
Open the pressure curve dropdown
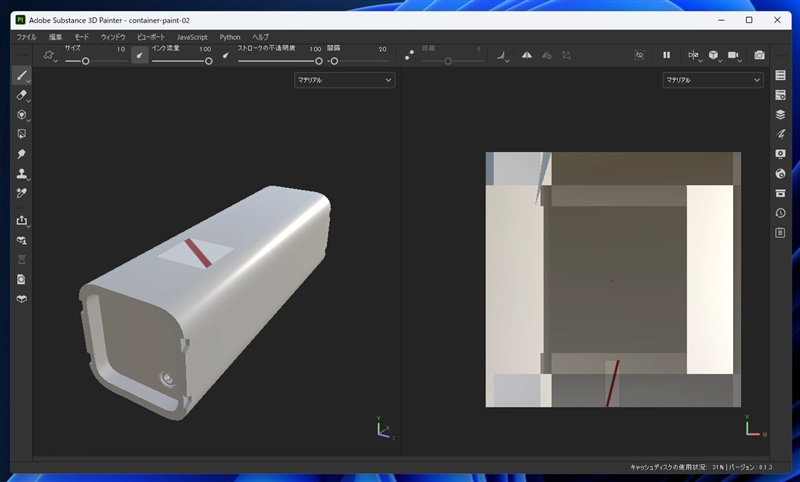(x=503, y=55)
